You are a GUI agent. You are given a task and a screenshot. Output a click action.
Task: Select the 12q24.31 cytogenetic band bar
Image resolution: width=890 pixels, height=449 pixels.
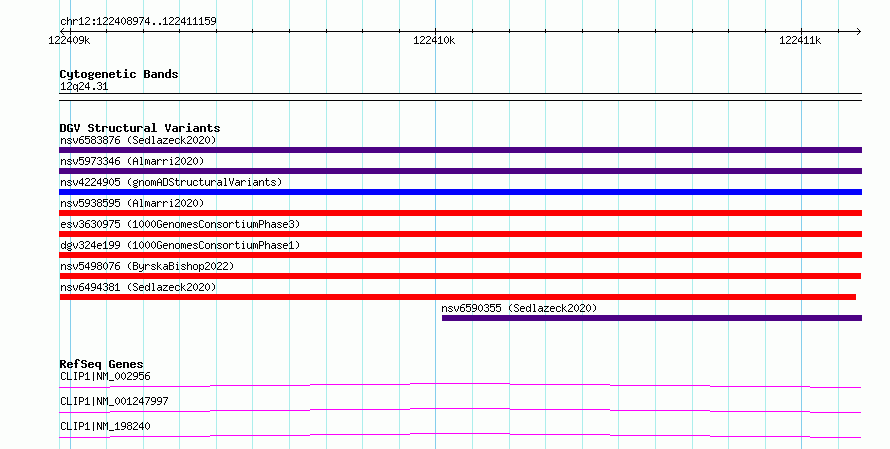point(460,97)
